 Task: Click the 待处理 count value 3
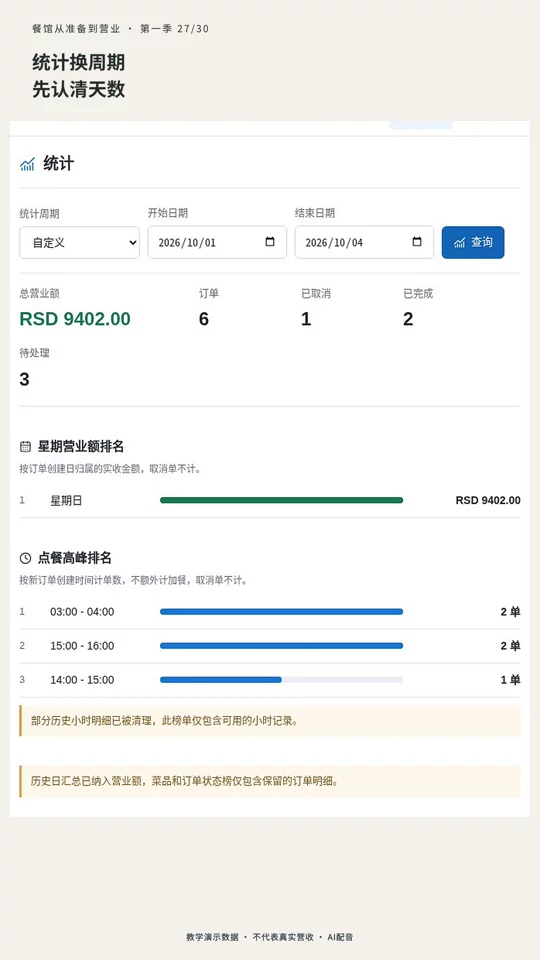(x=24, y=380)
